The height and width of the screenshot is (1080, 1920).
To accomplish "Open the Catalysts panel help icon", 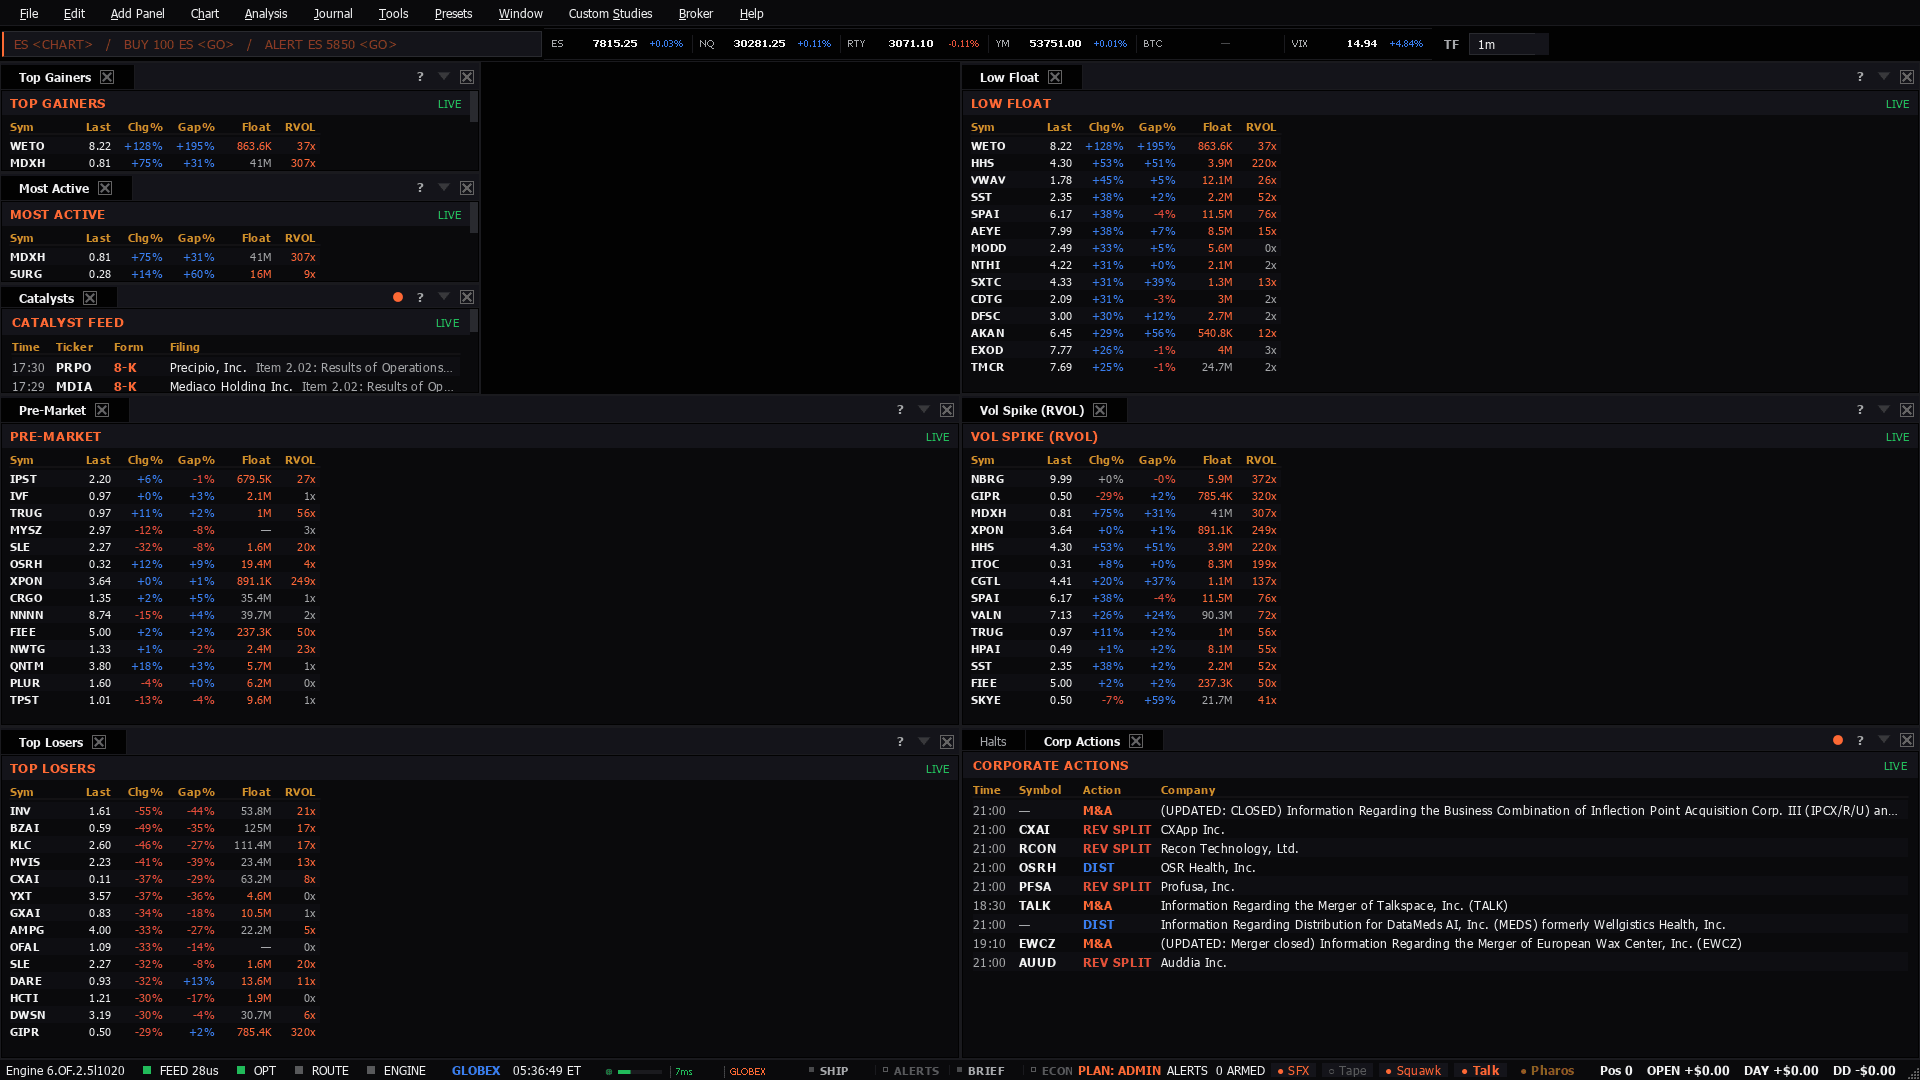I will coord(420,297).
